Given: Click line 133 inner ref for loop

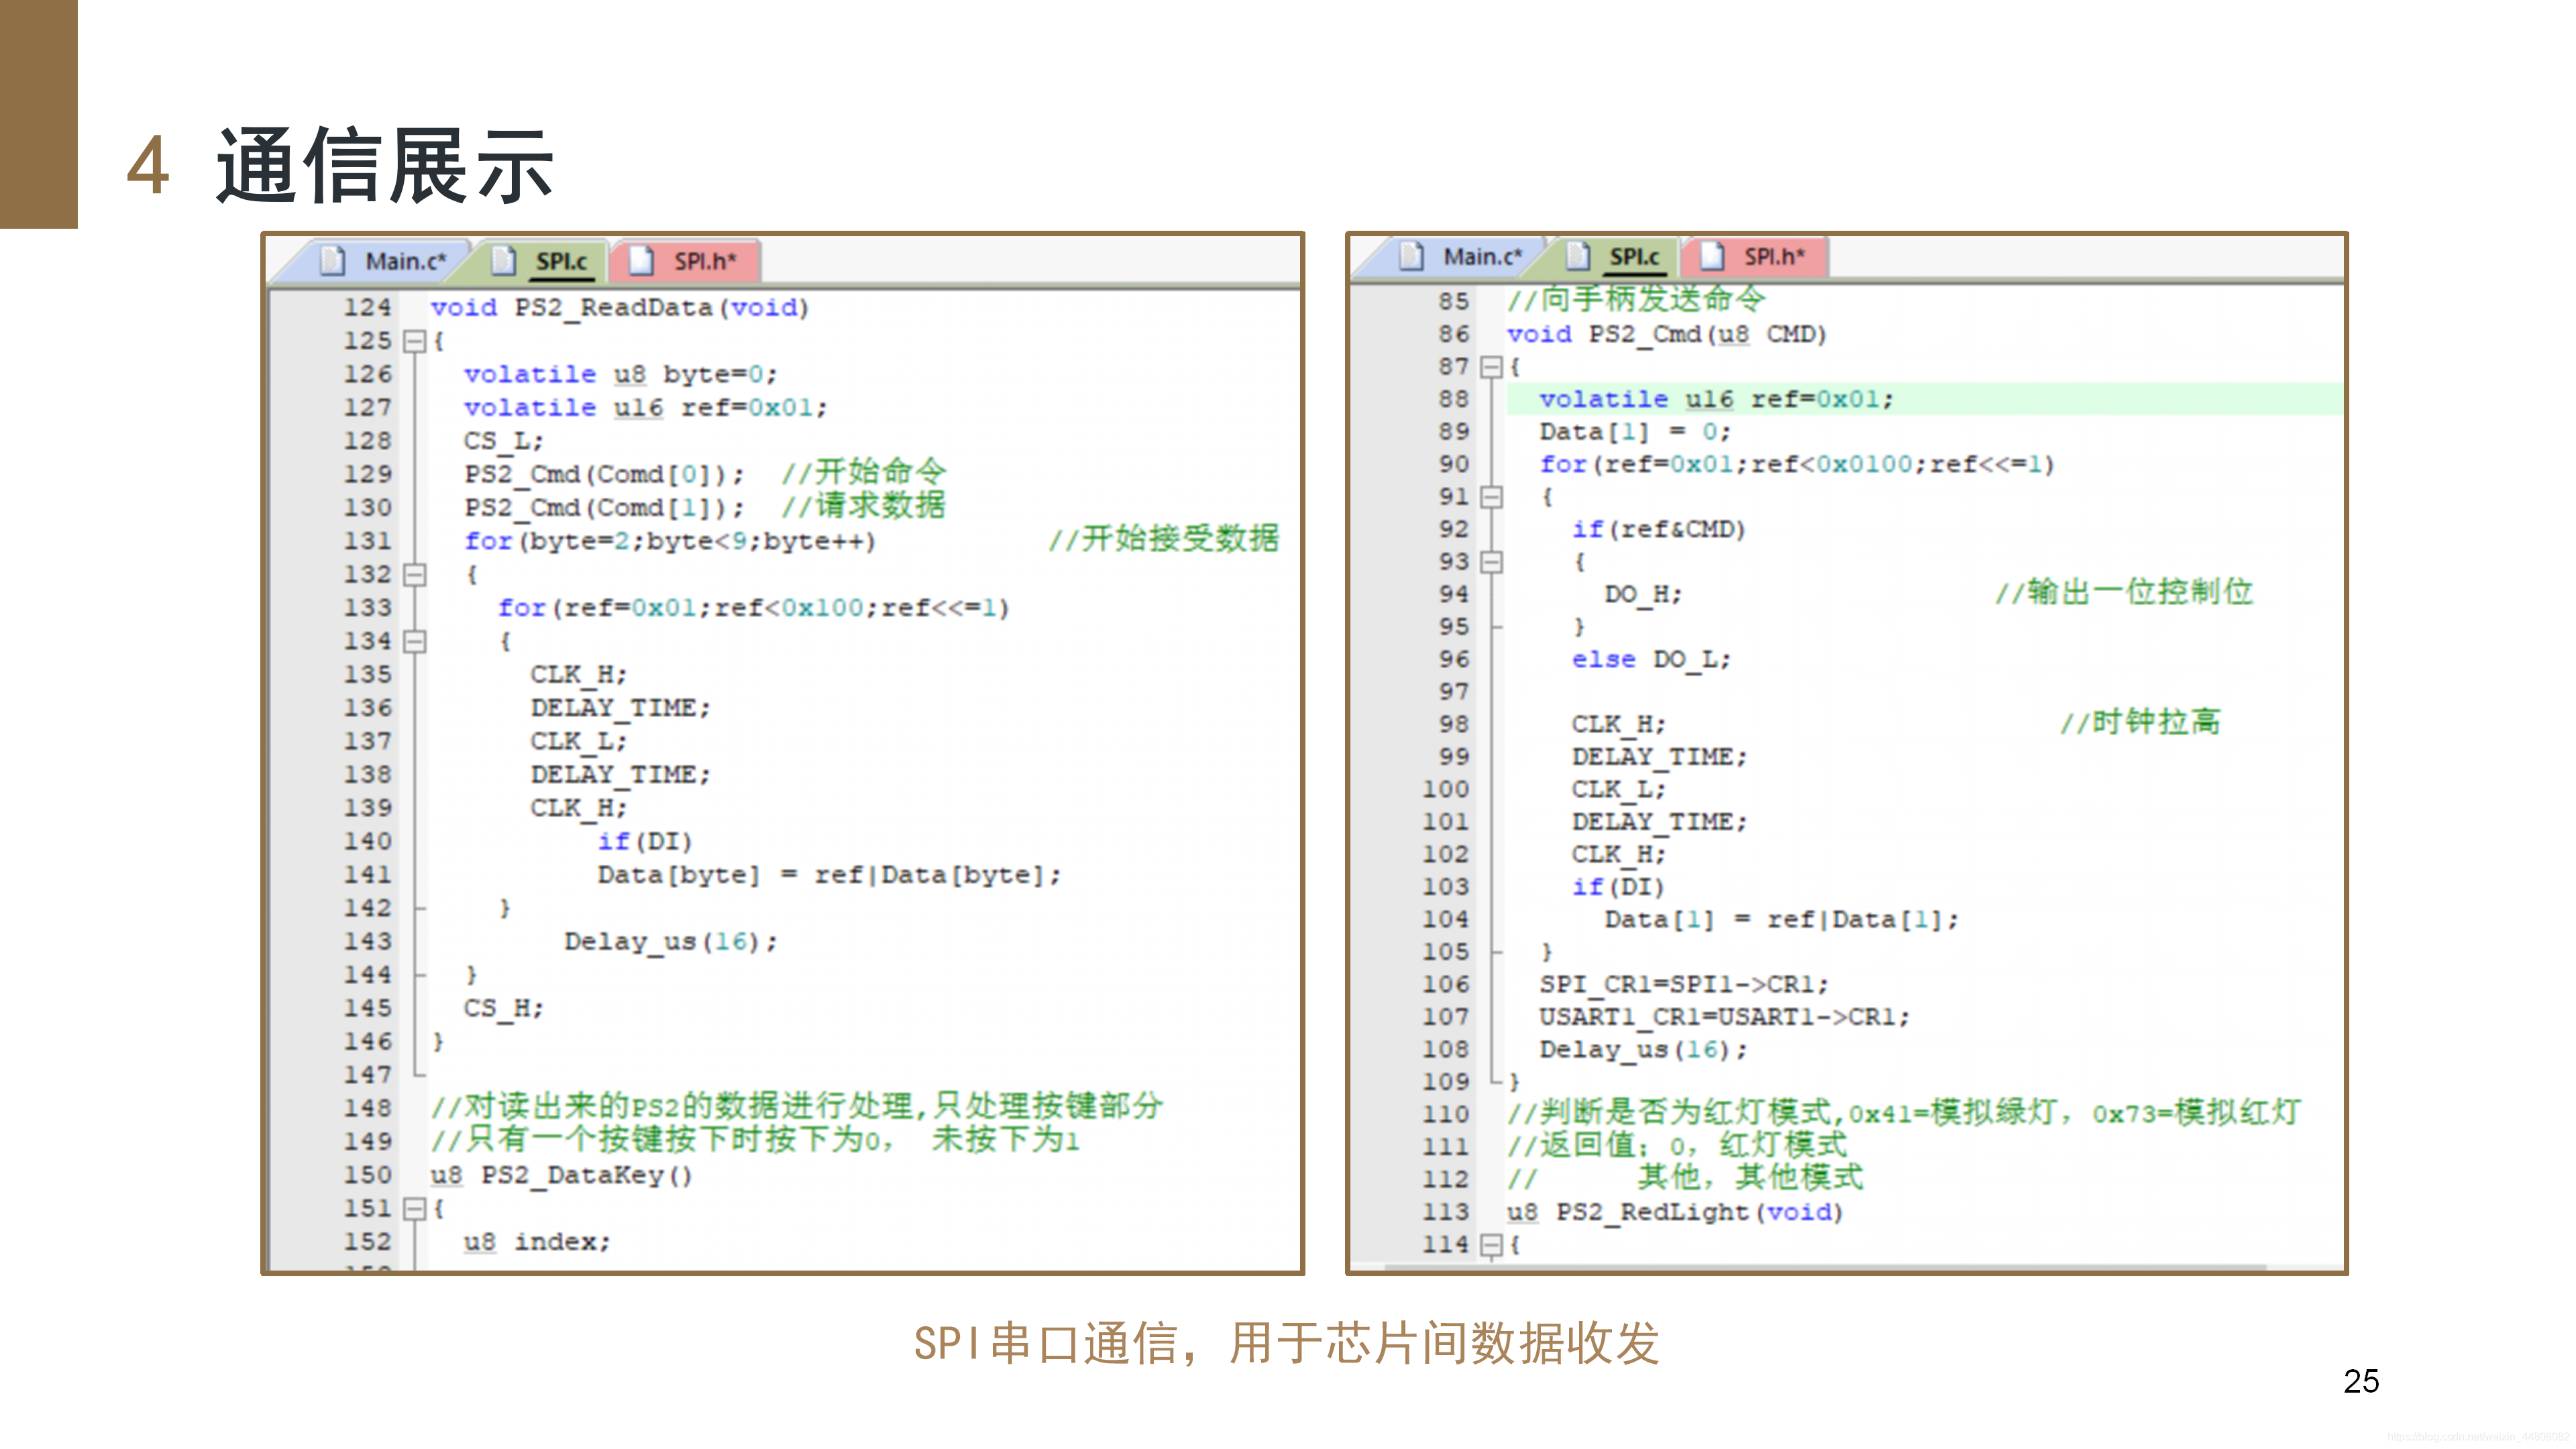Looking at the screenshot, I should pyautogui.click(x=754, y=608).
